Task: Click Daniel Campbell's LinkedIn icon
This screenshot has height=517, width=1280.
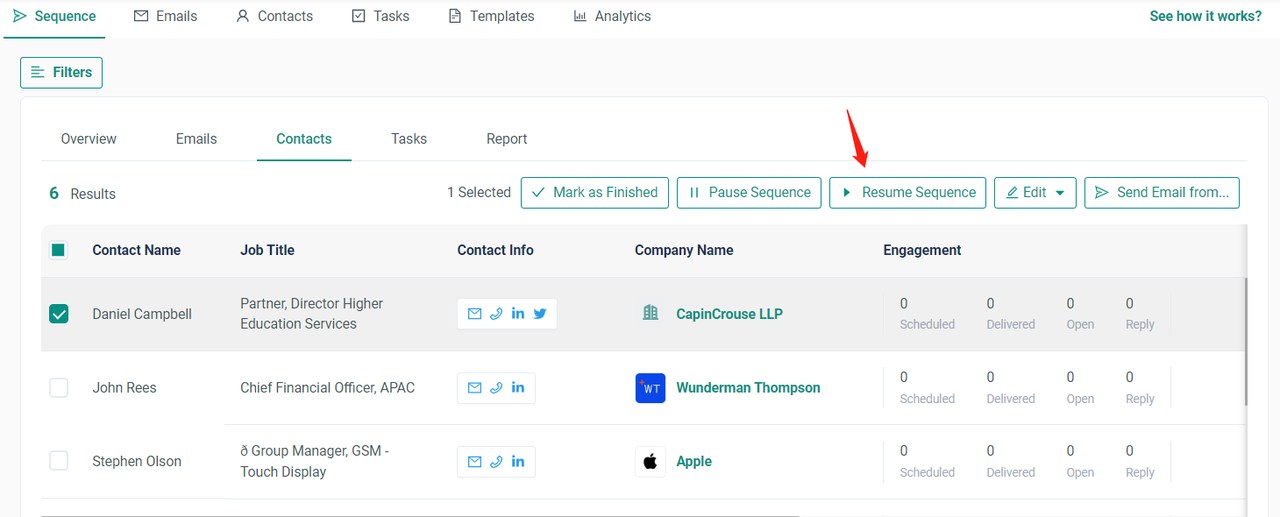Action: [x=518, y=314]
